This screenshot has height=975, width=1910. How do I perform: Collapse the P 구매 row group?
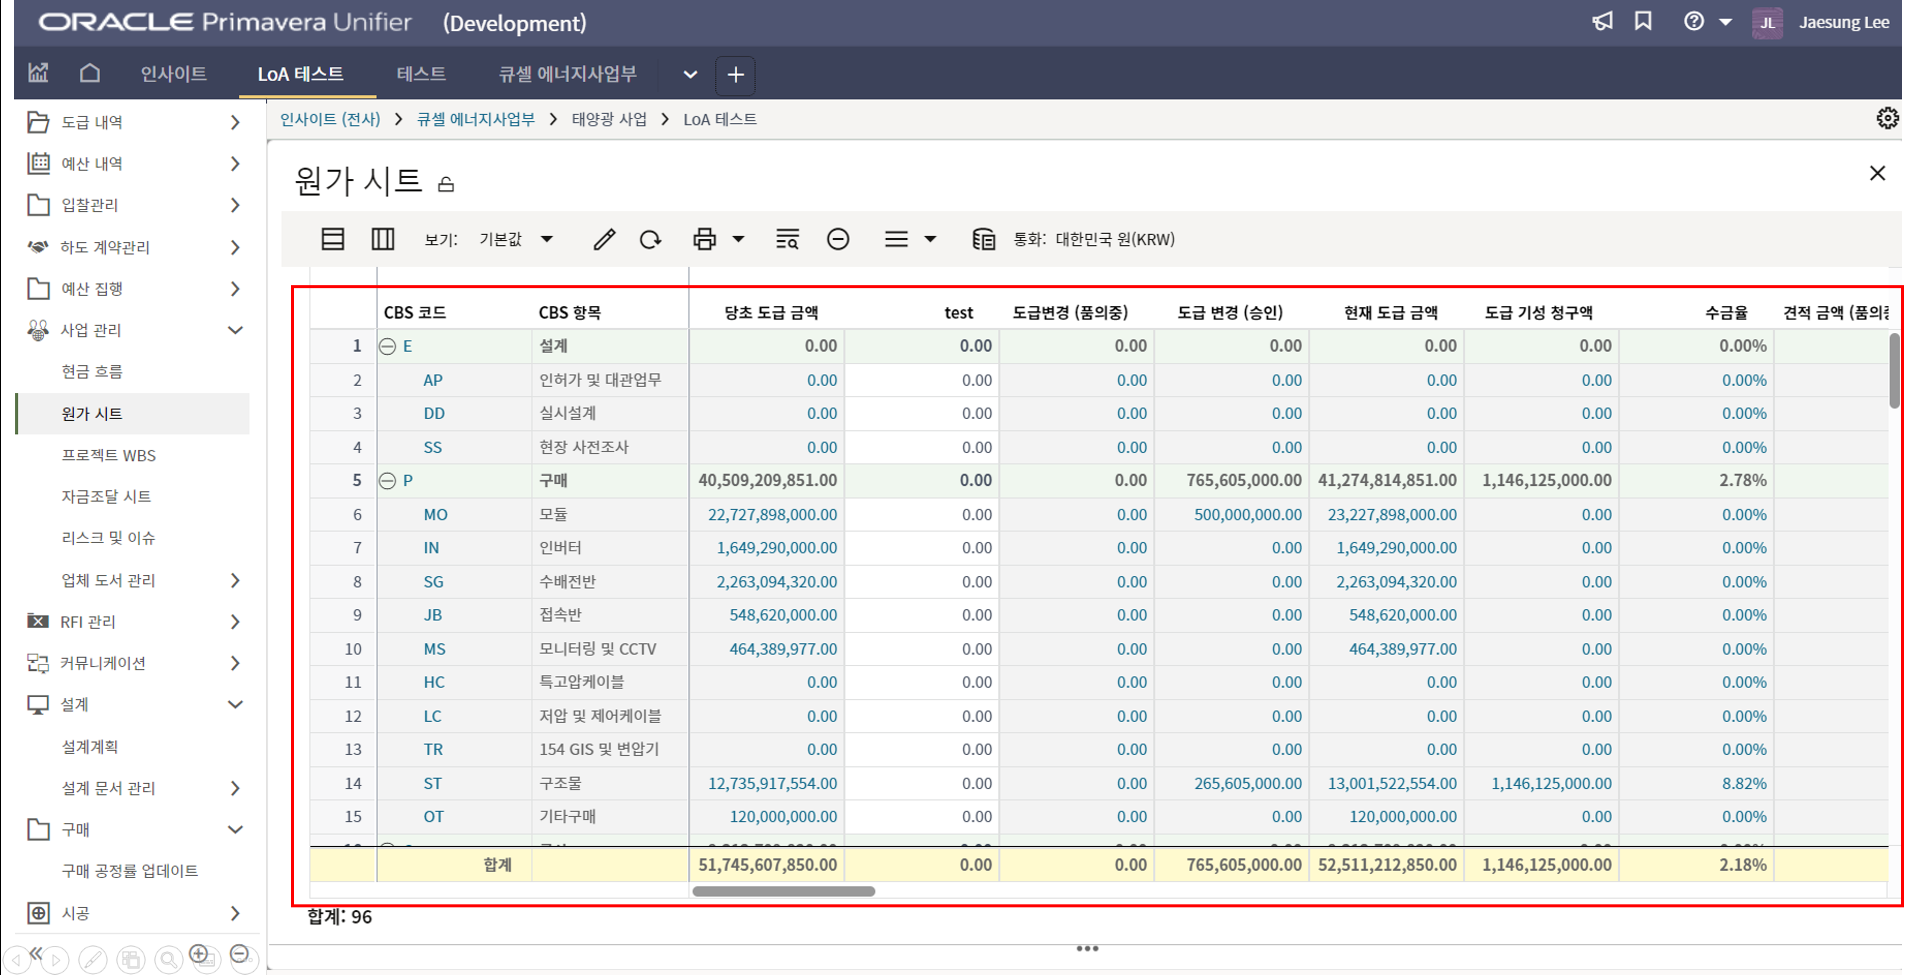[388, 481]
